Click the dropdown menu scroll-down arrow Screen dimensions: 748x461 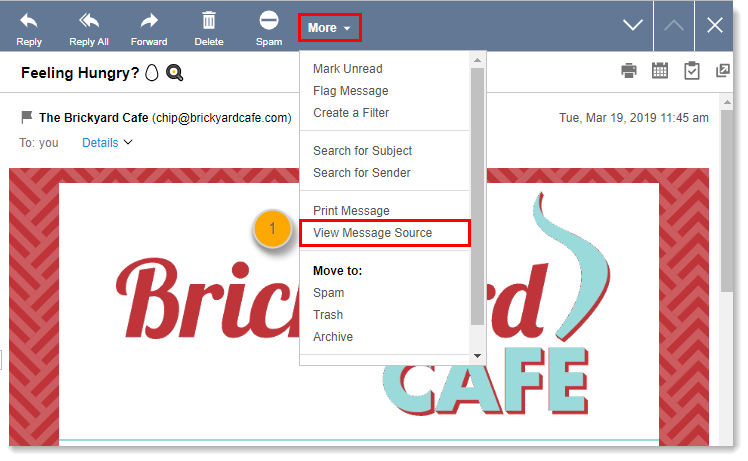point(477,356)
